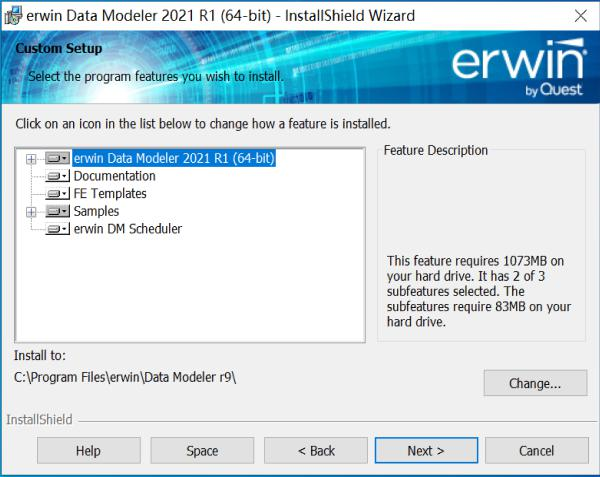Open install-state dropdown icon for erwin Data Modeler 2021 R1
The height and width of the screenshot is (477, 600).
[57, 158]
